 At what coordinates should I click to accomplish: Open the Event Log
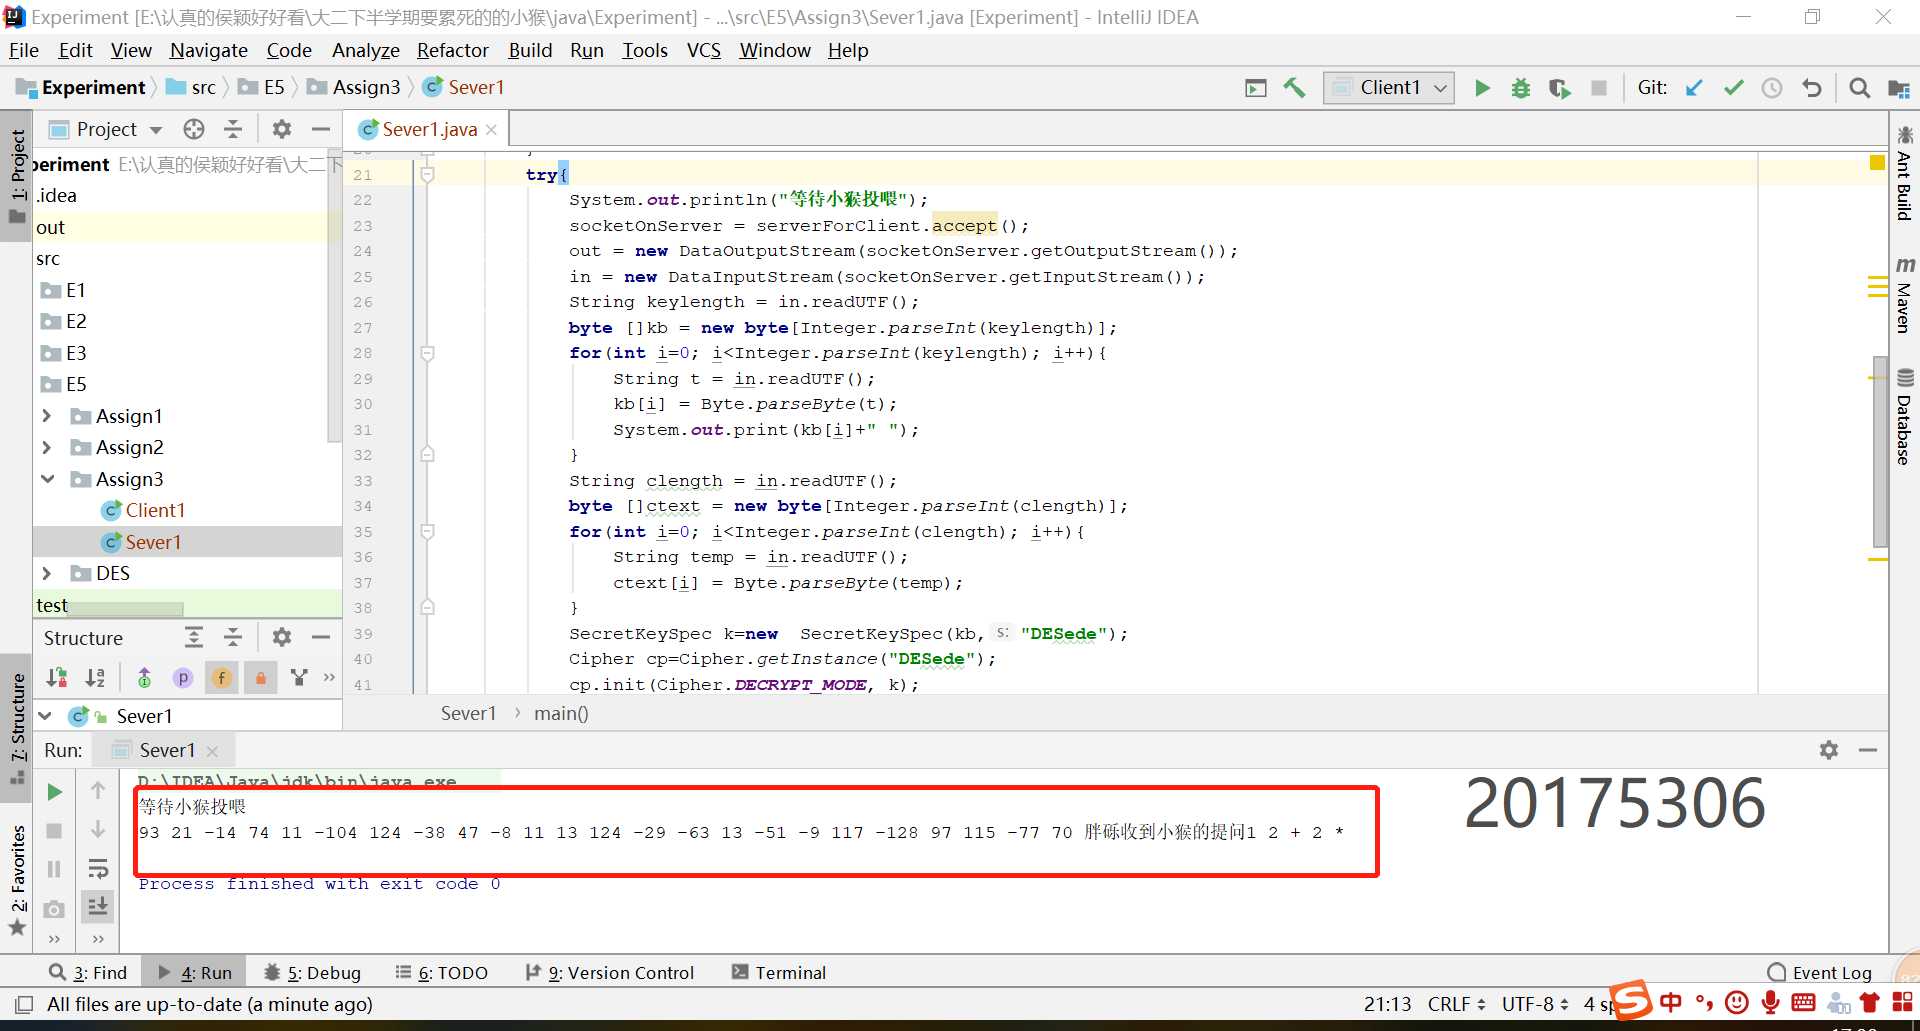(x=1820, y=972)
